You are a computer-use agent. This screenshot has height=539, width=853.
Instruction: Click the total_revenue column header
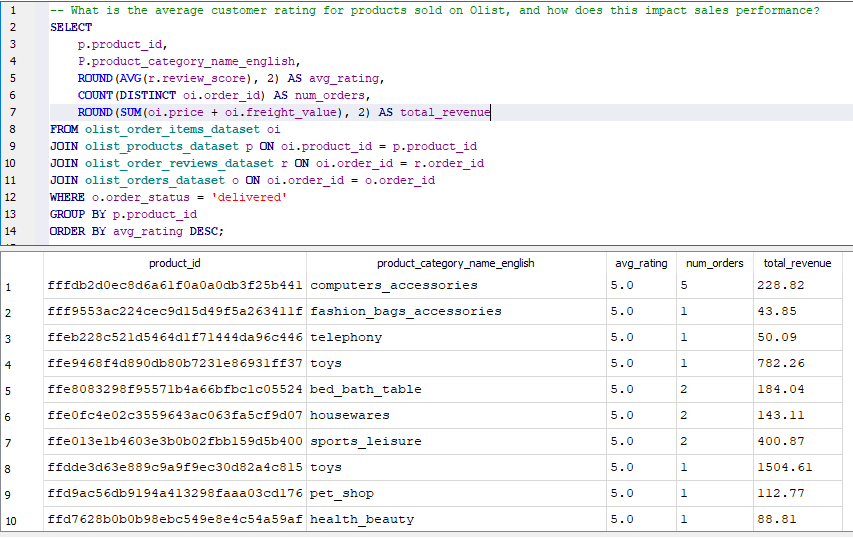(798, 263)
